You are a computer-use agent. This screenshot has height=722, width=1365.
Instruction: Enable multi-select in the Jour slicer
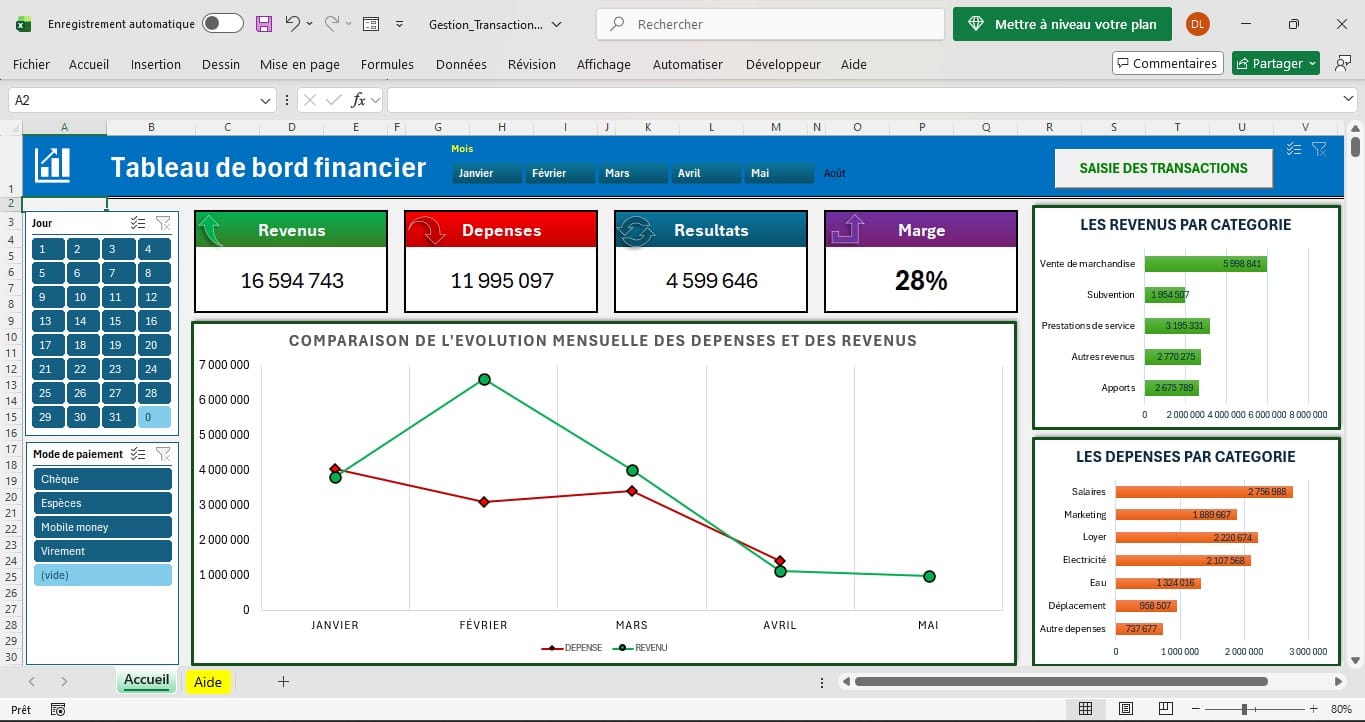coord(139,223)
